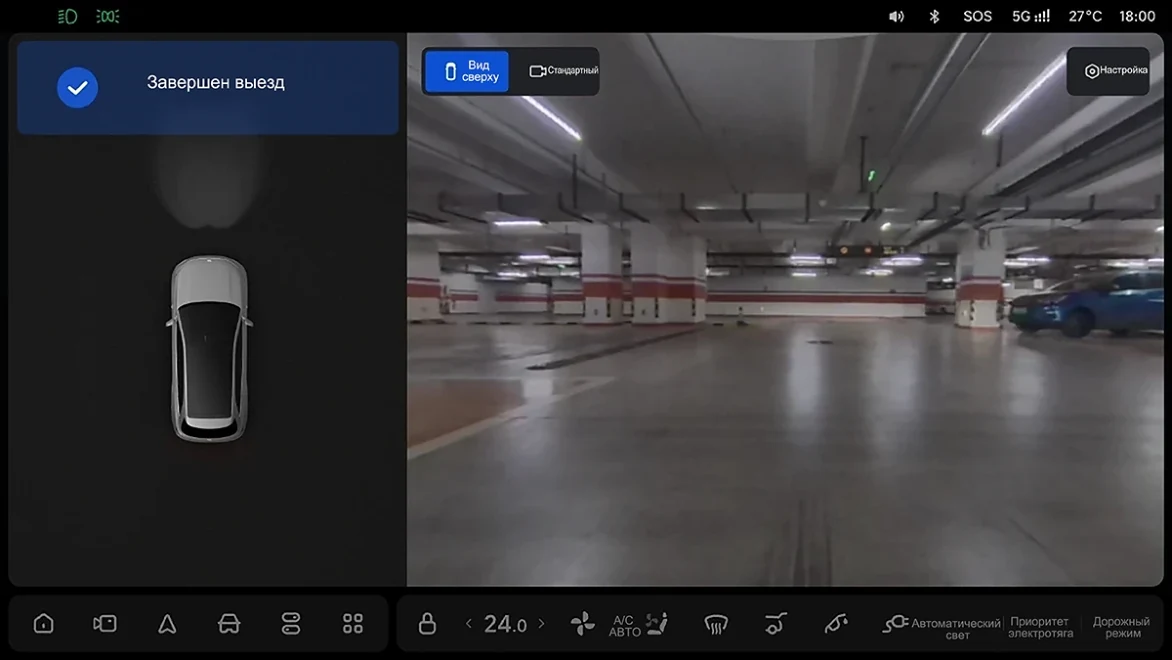This screenshot has height=660, width=1172.
Task: Switch to Стандартный camera view tab
Action: (x=564, y=71)
